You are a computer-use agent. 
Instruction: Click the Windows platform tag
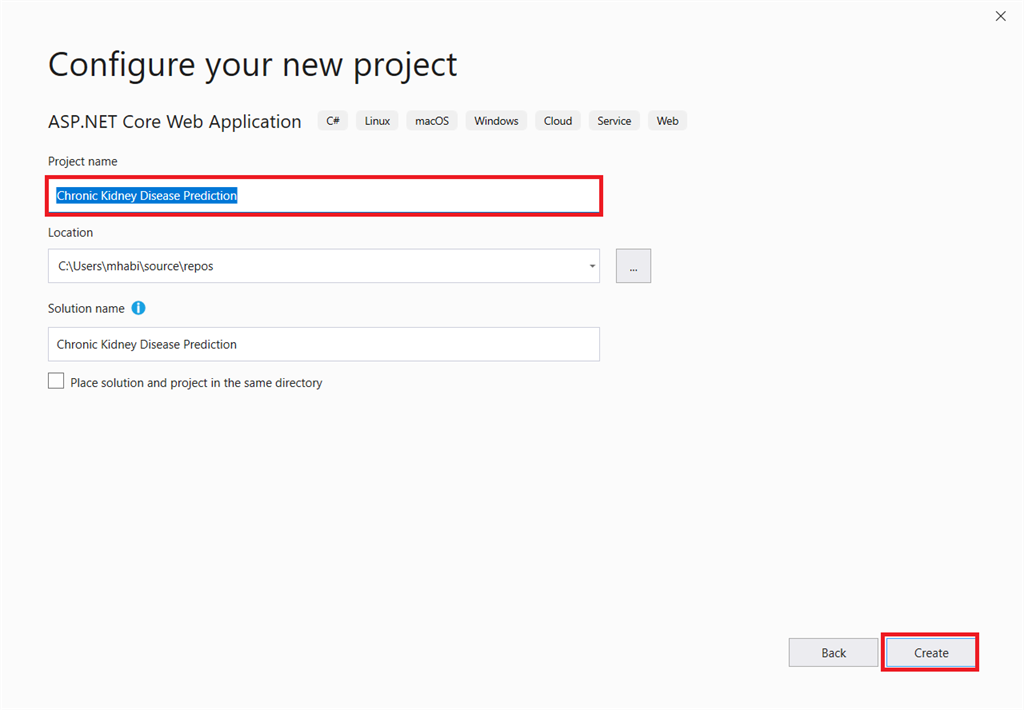pos(496,121)
